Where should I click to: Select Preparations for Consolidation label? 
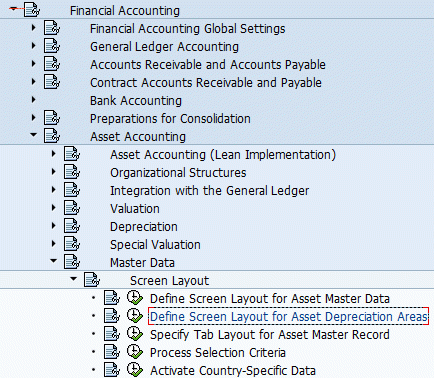click(170, 119)
